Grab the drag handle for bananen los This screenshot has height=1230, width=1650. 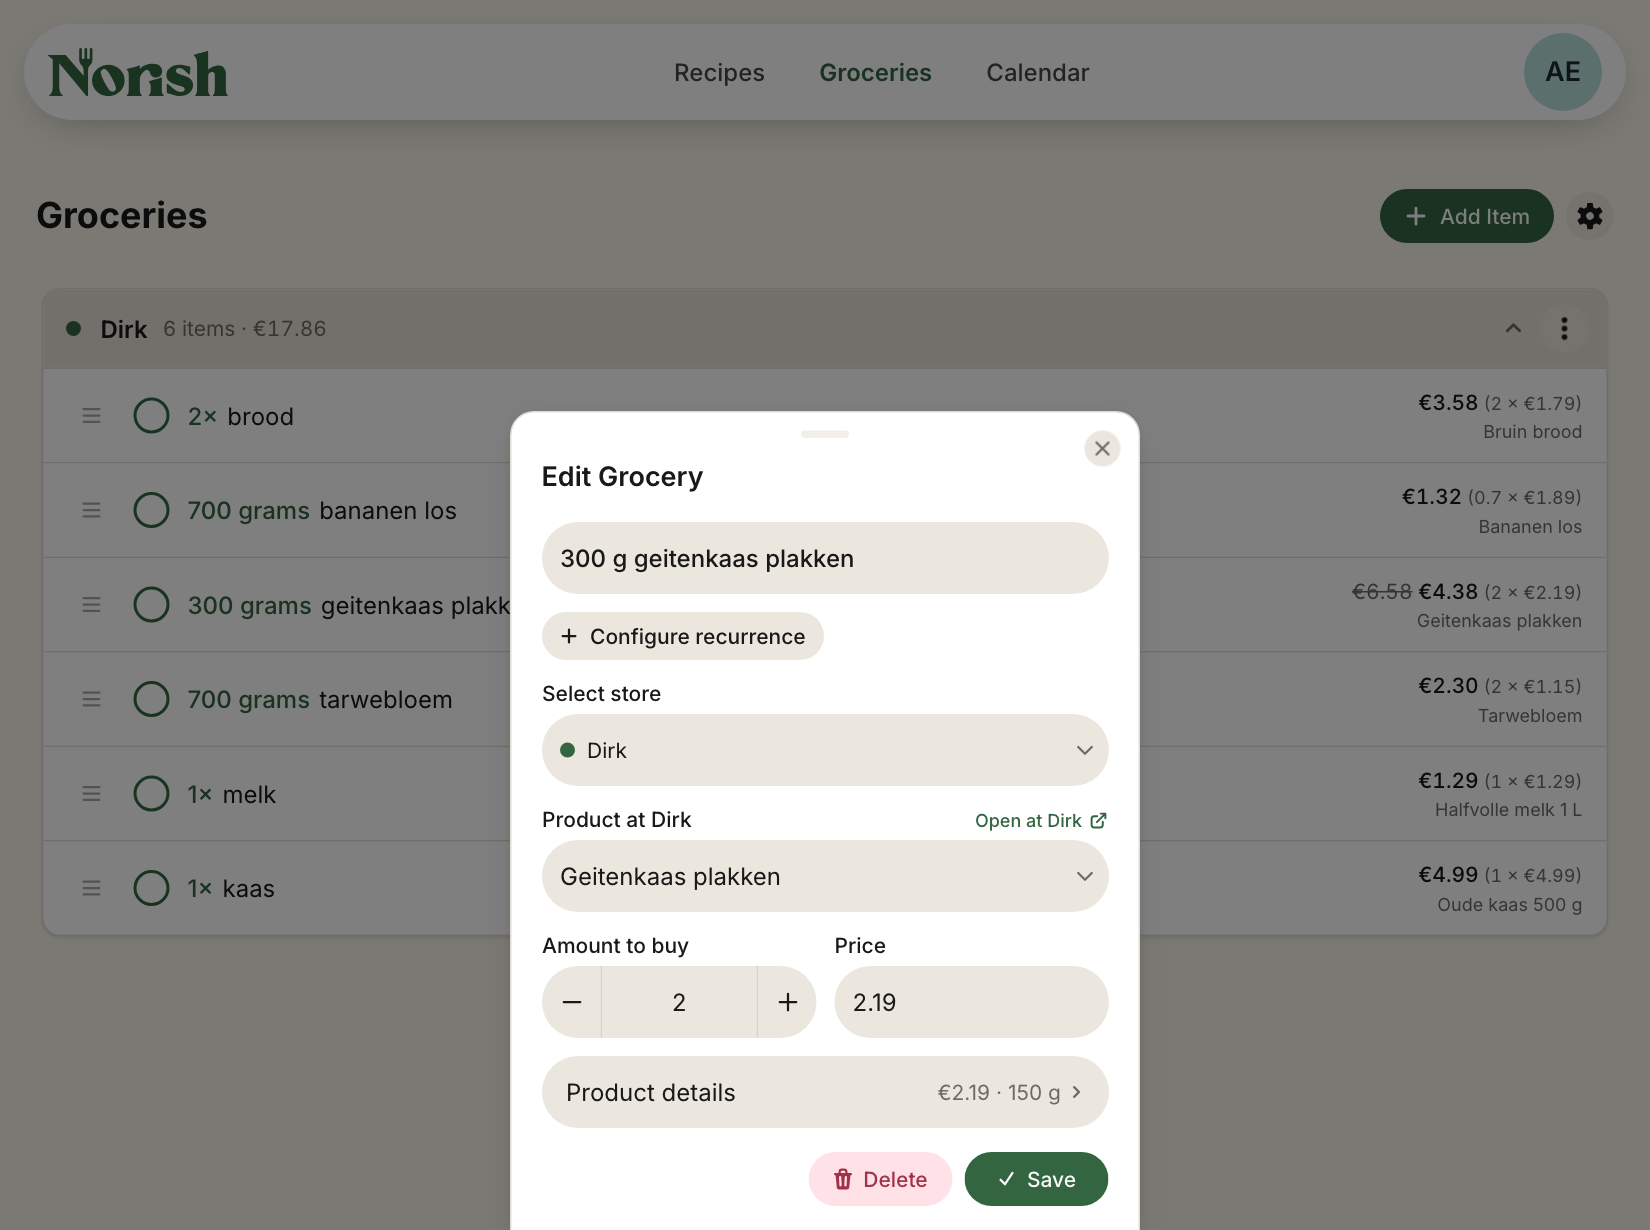91,510
